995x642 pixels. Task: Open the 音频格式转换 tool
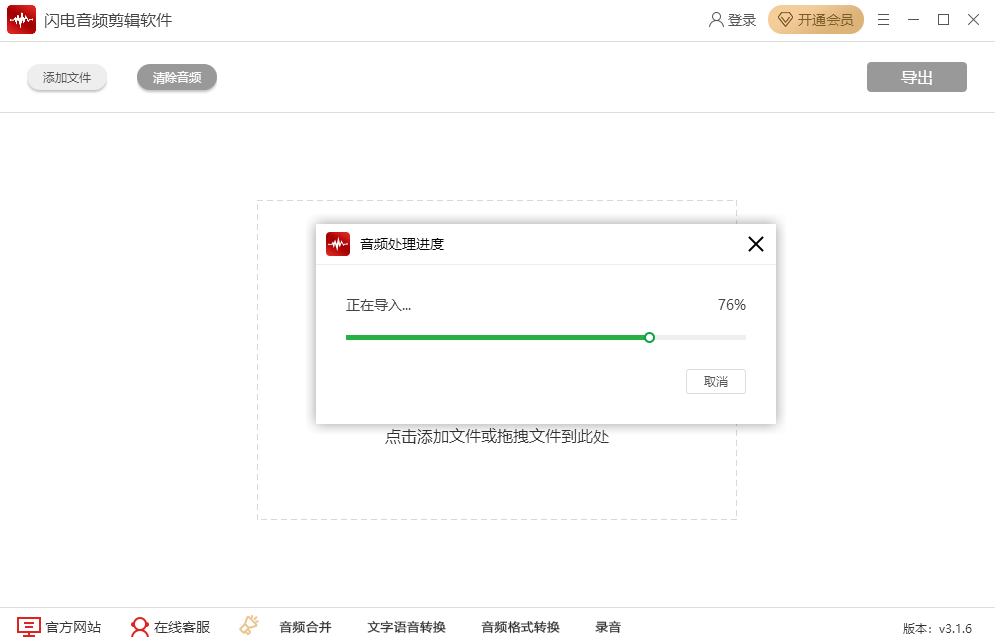coord(520,627)
